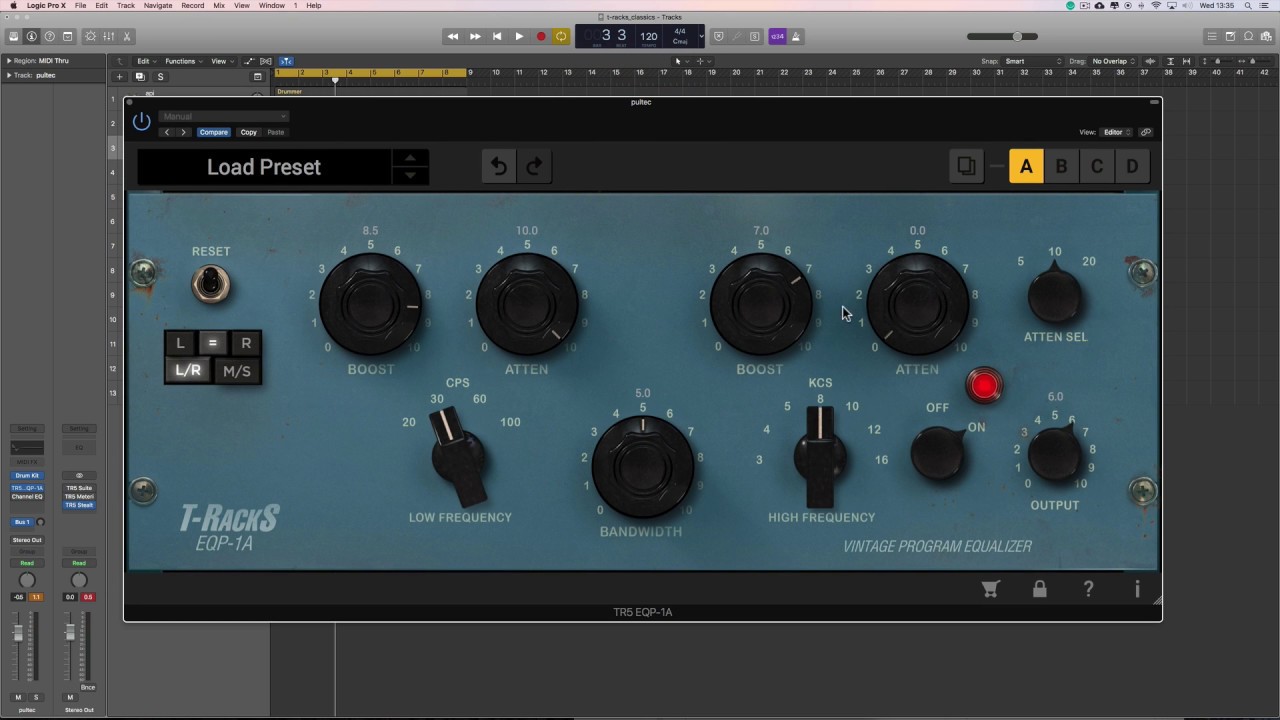Open the Manual preset dropdown

tap(224, 117)
